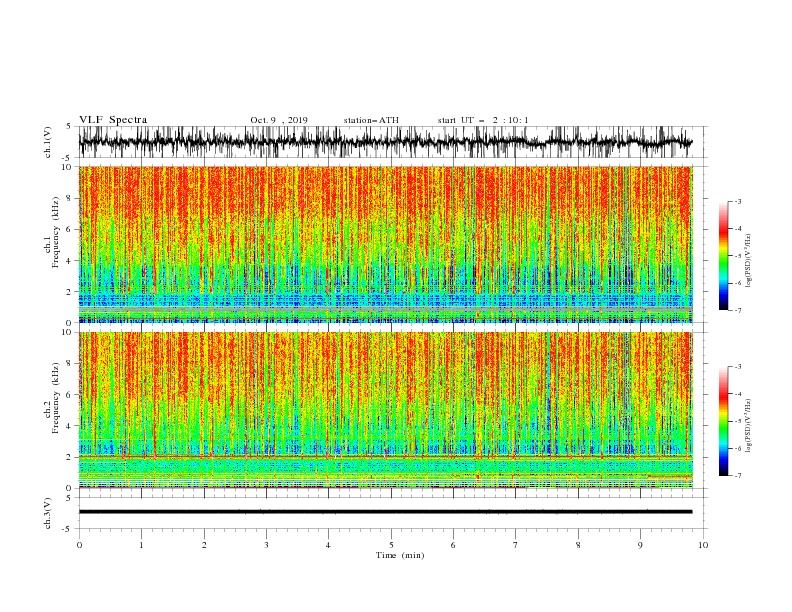Click the lower color bar's log(PSD) label
The width and height of the screenshot is (792, 612).
pyautogui.click(x=749, y=426)
